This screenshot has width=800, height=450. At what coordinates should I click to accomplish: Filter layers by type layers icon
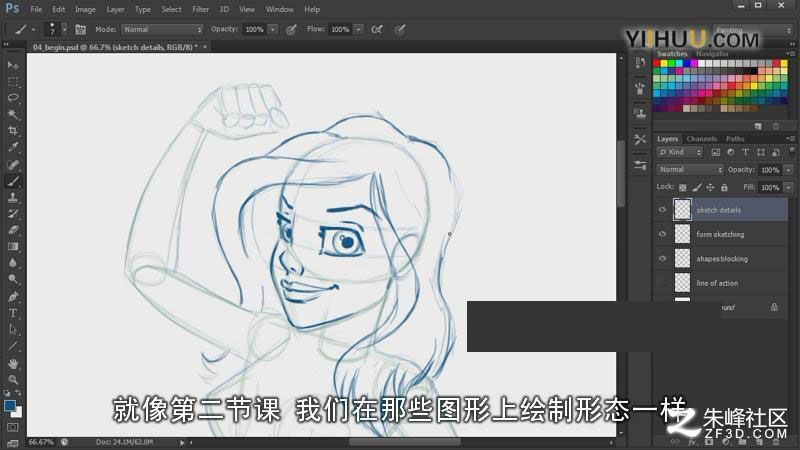coord(745,152)
